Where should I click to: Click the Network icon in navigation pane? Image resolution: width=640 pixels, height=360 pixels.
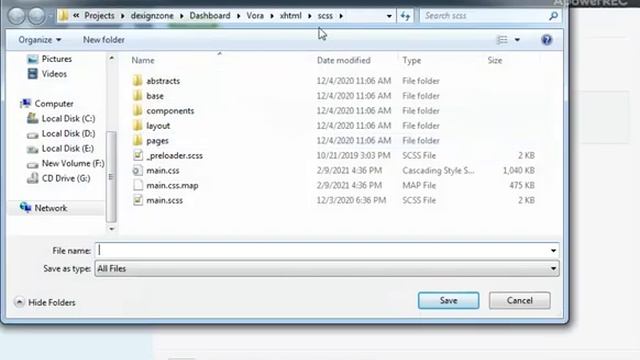[x=25, y=208]
